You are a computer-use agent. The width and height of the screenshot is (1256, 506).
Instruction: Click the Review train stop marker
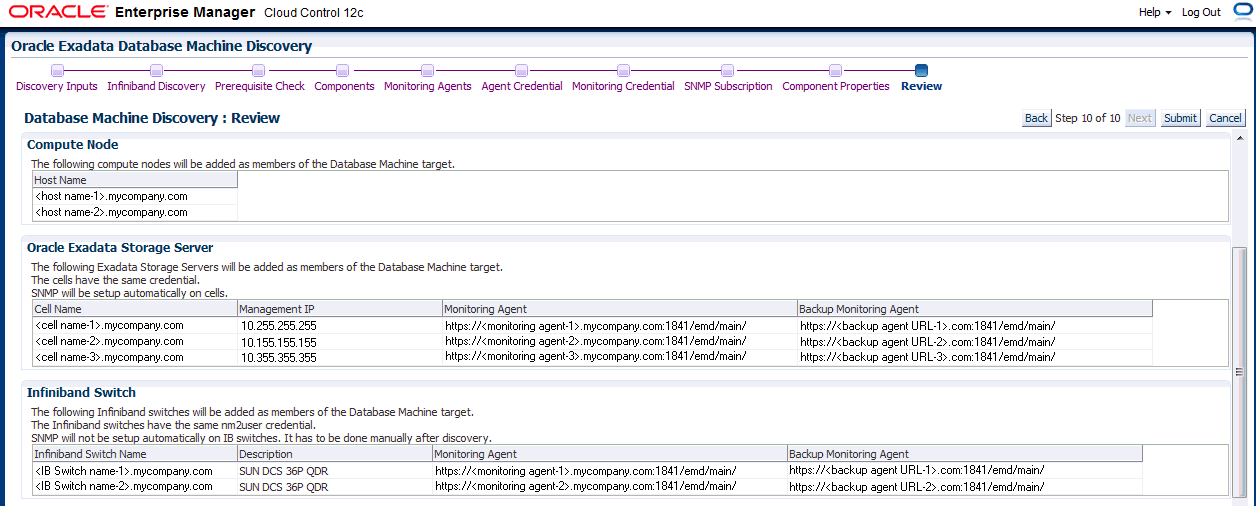[921, 70]
